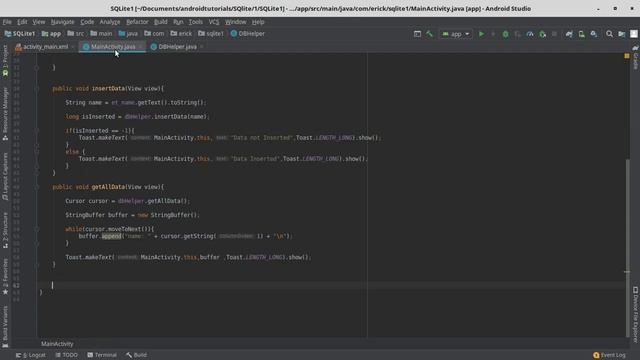Screen dimensions: 640x360
Task: Open the Tools menu
Action: point(196,22)
